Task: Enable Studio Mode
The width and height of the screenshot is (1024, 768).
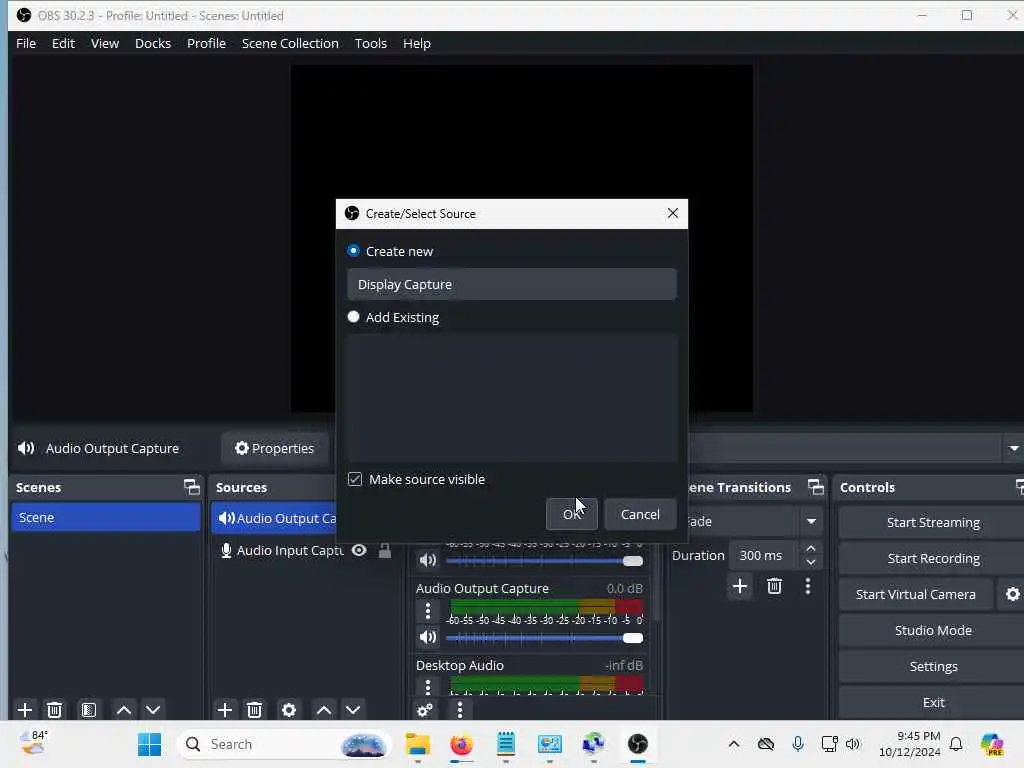Action: 933,630
